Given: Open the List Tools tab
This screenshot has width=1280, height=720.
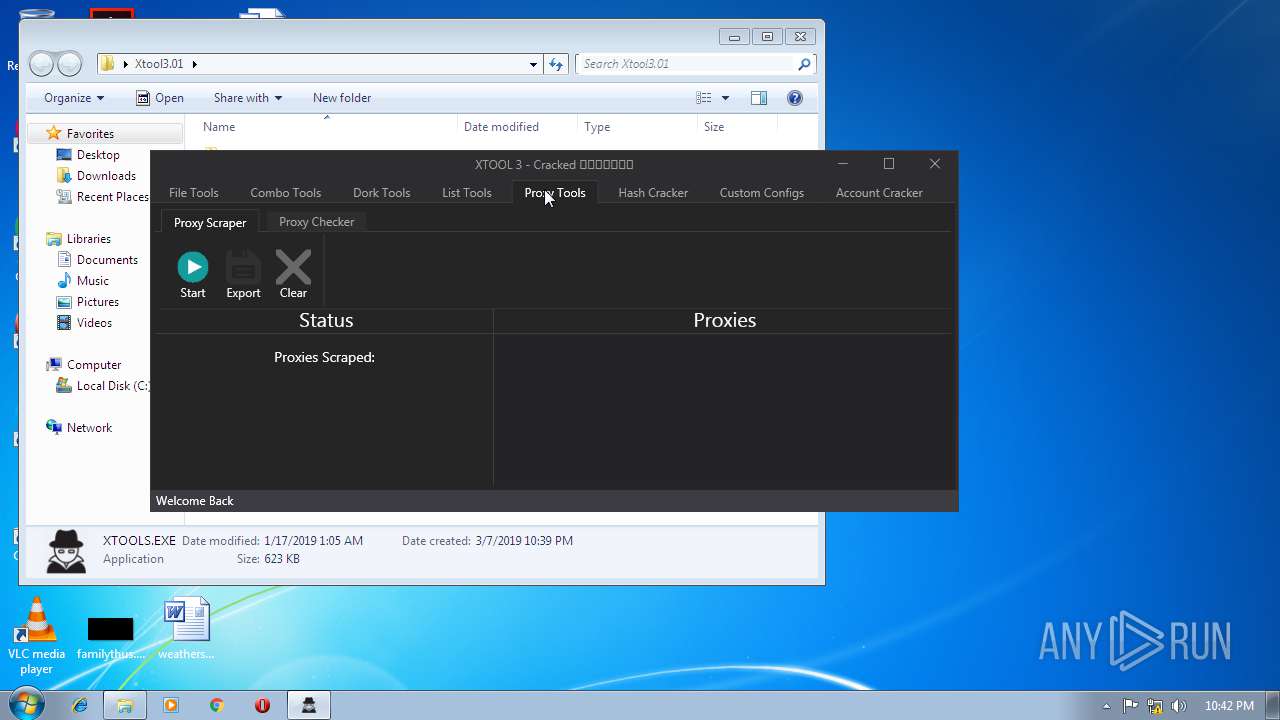Looking at the screenshot, I should coord(466,193).
